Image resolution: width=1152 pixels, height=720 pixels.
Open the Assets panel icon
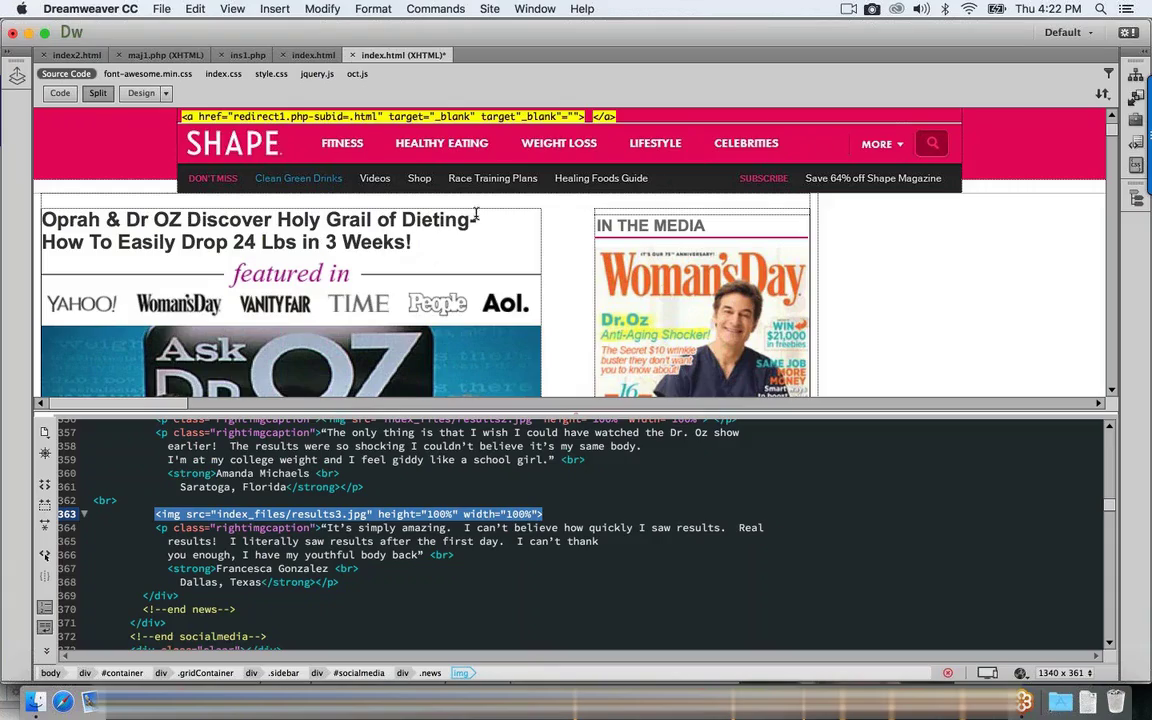click(x=1136, y=97)
